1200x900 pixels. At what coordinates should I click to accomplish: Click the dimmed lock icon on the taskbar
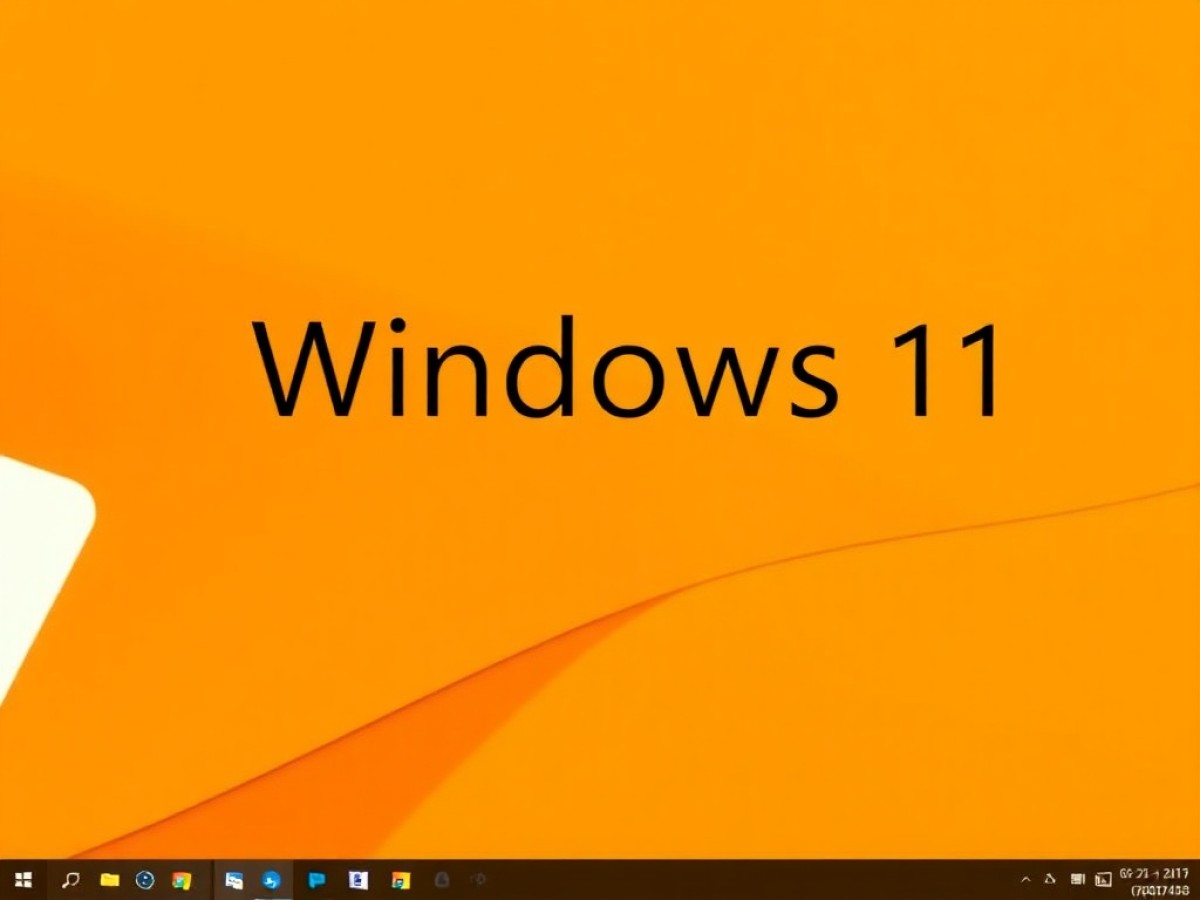[x=442, y=880]
